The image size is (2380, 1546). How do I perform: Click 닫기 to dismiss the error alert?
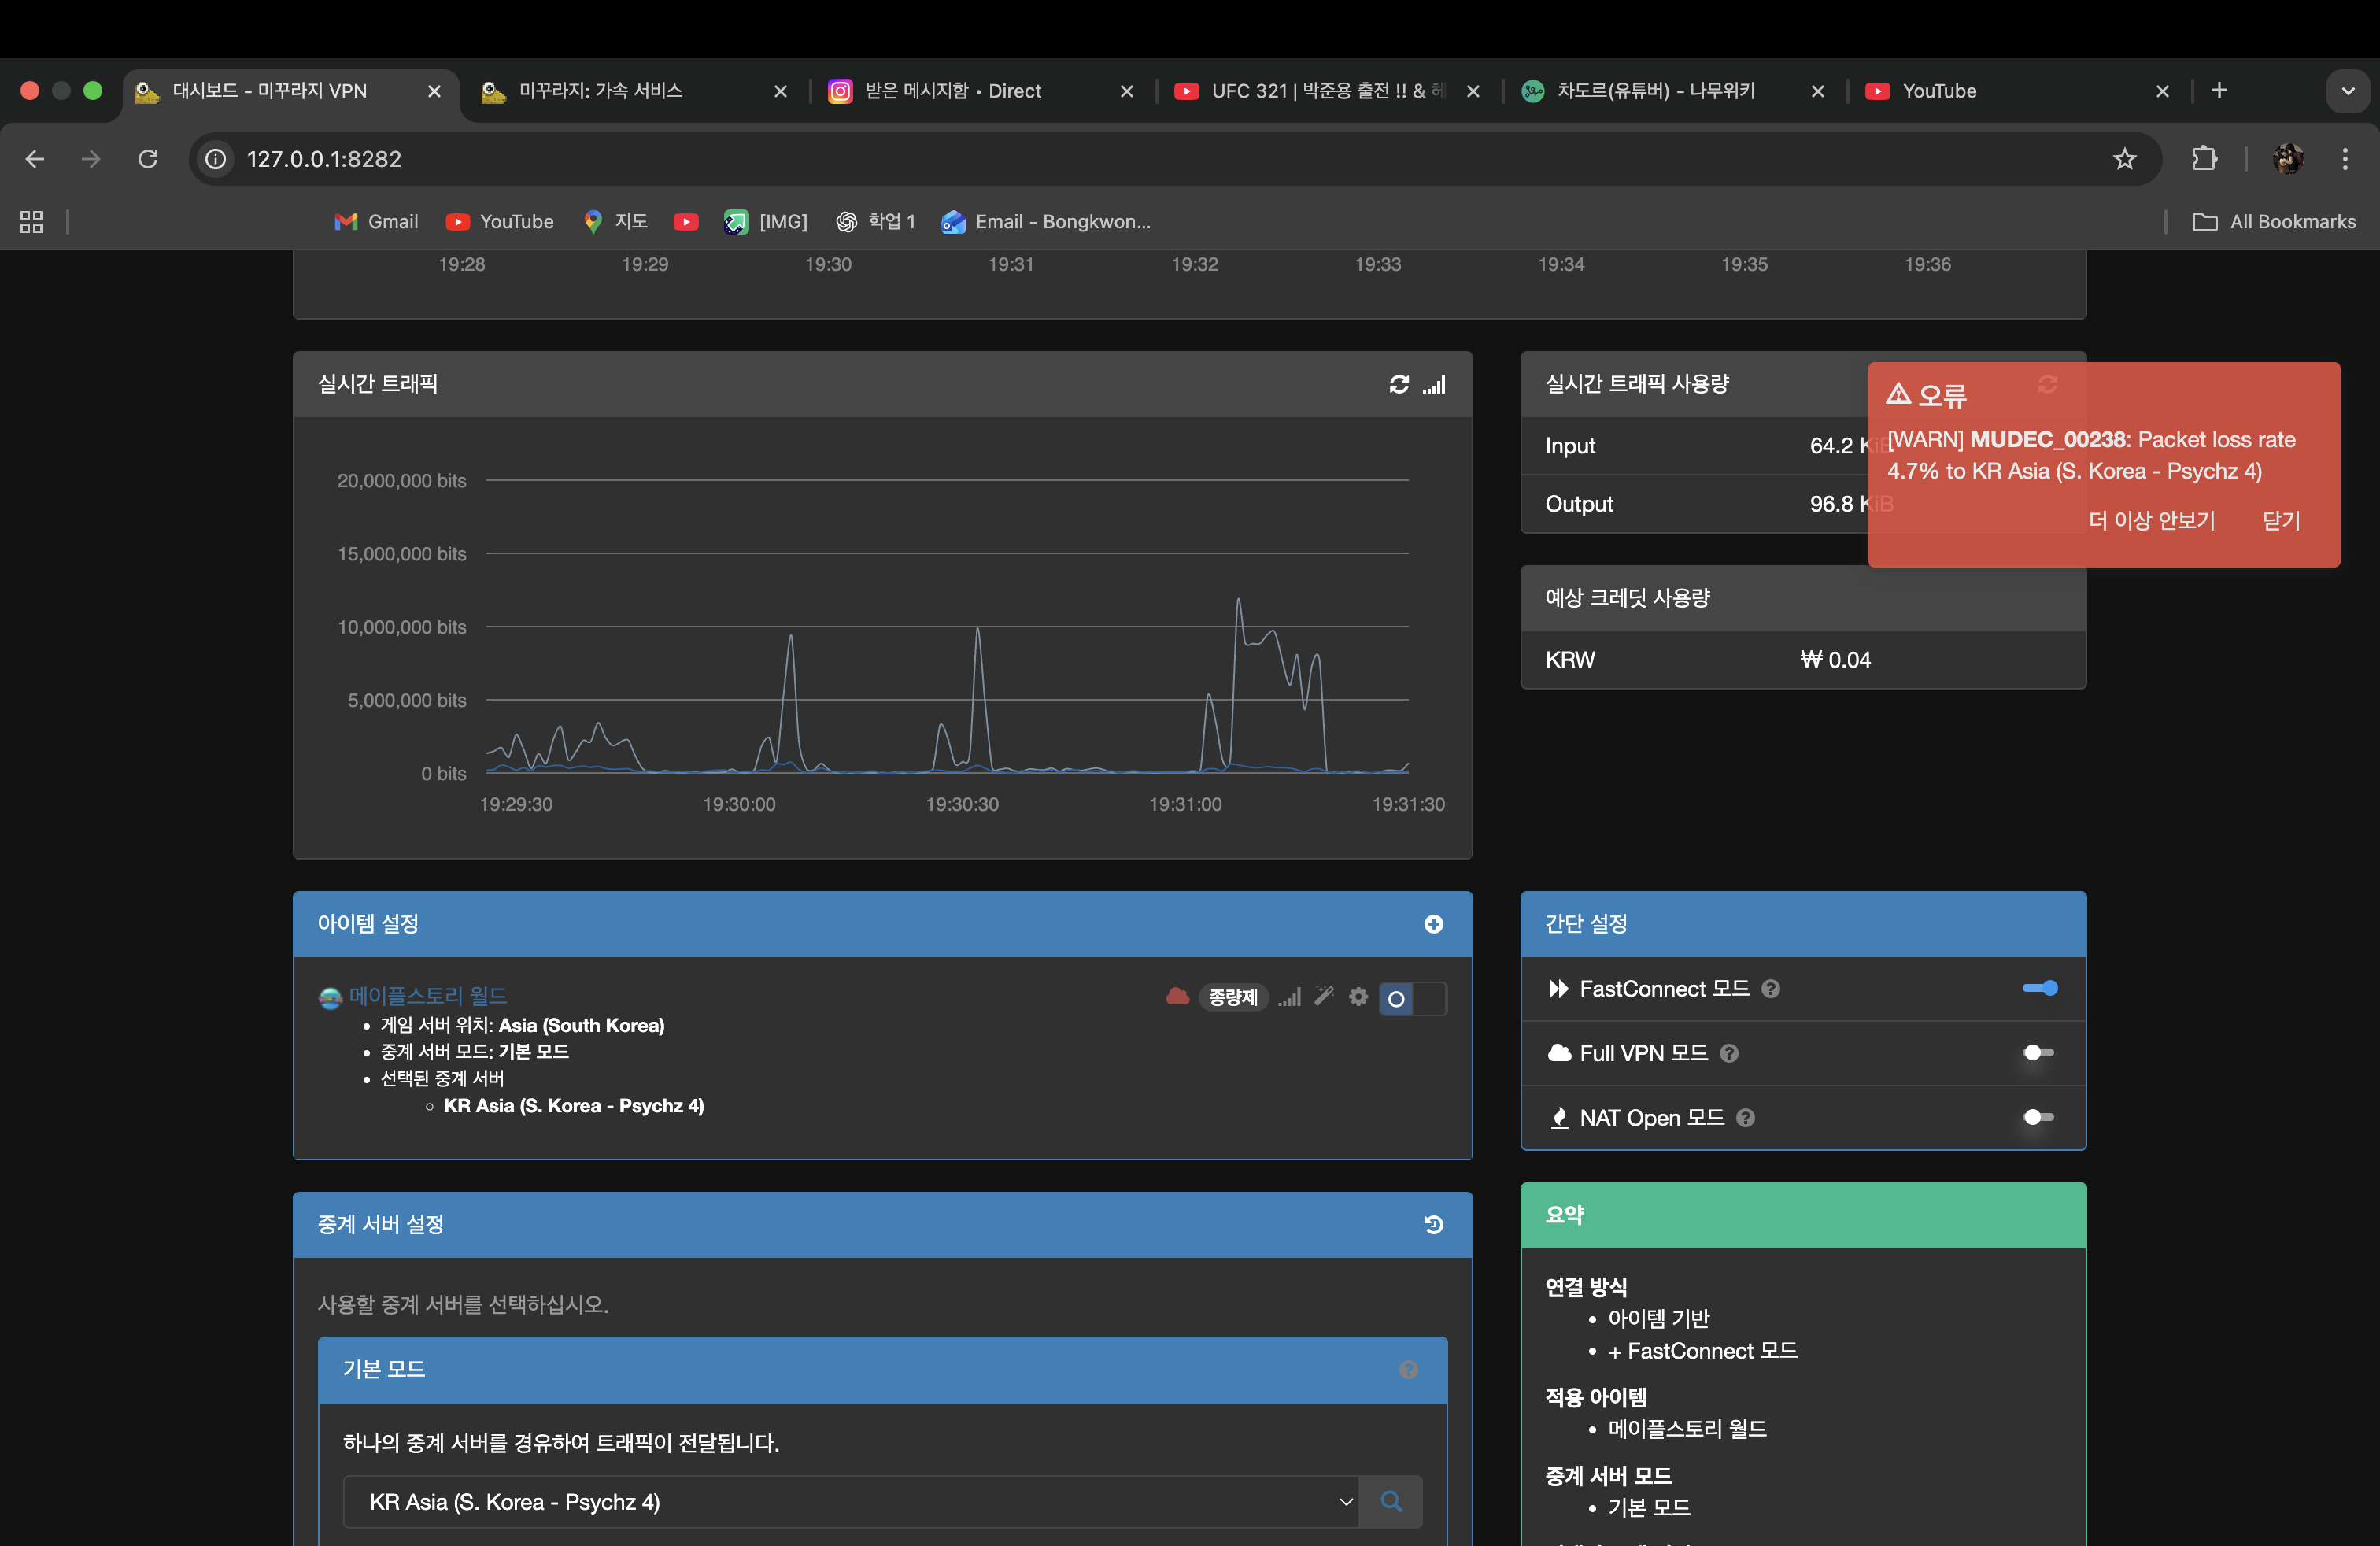tap(2281, 520)
